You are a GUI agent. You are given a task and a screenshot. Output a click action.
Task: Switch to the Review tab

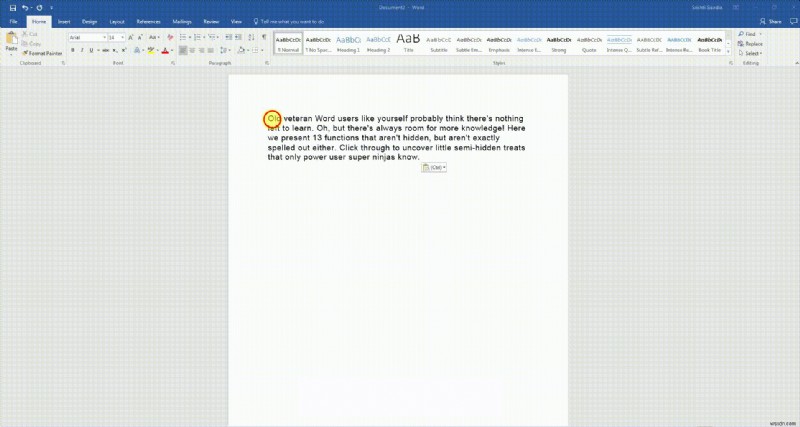[x=211, y=21]
